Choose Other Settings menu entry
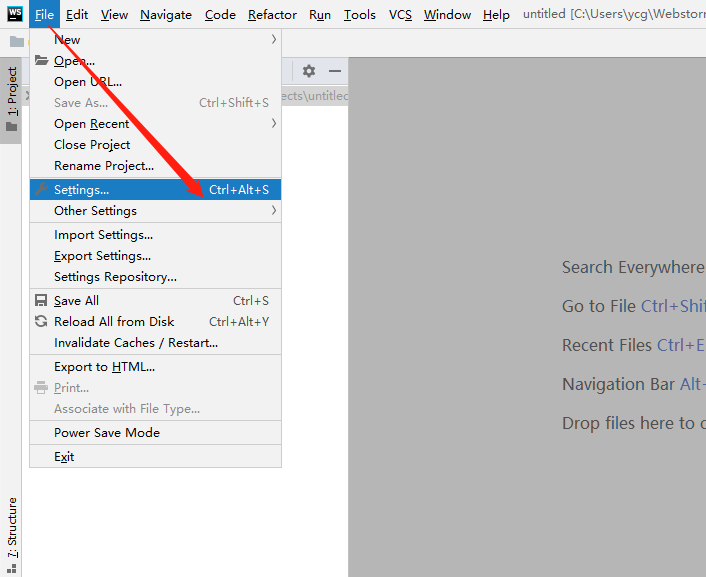706x577 pixels. [155, 210]
